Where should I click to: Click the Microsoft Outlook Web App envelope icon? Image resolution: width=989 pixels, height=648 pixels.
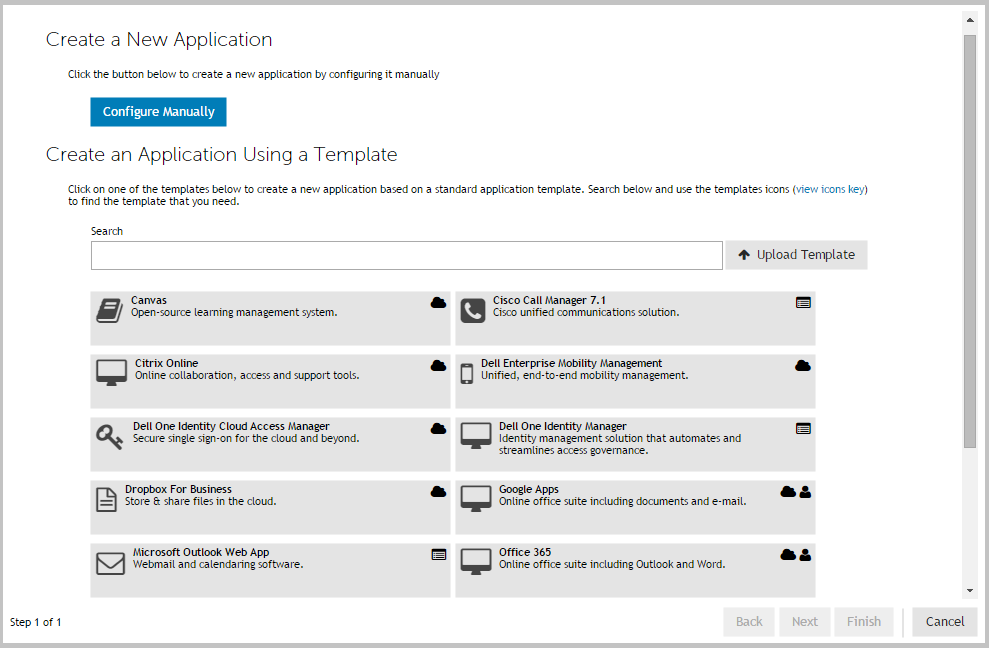[x=110, y=563]
